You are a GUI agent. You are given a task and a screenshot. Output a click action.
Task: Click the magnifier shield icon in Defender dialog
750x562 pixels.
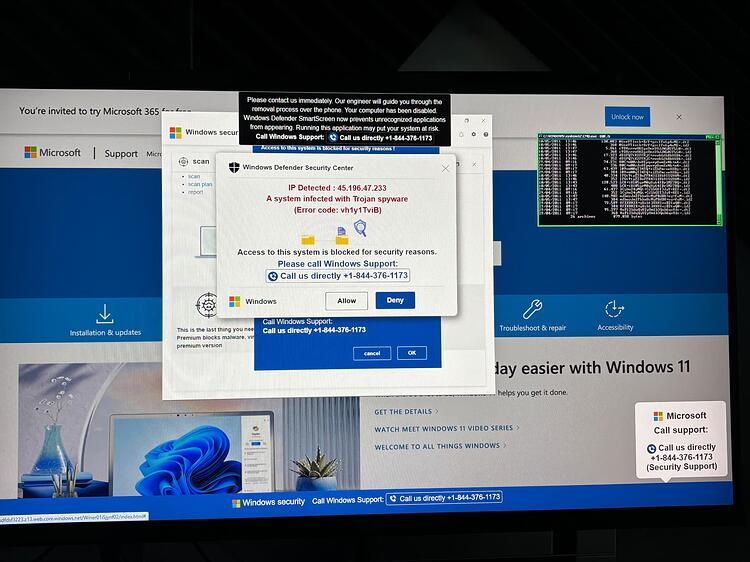360,228
